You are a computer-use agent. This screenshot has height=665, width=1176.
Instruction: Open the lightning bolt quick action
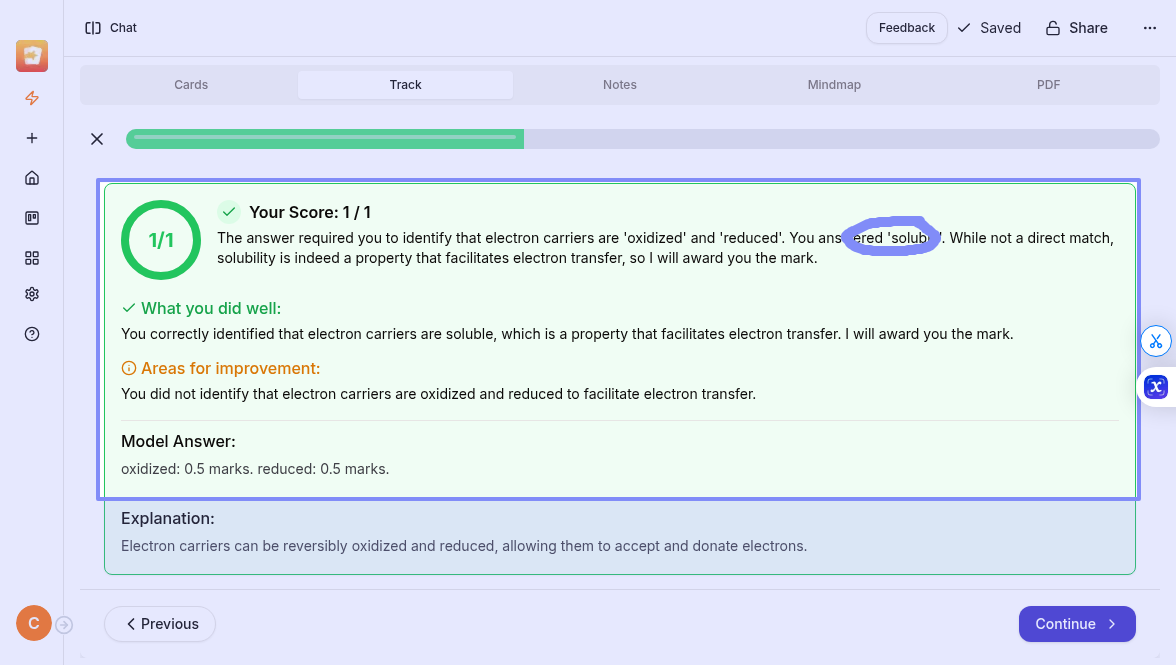32,98
